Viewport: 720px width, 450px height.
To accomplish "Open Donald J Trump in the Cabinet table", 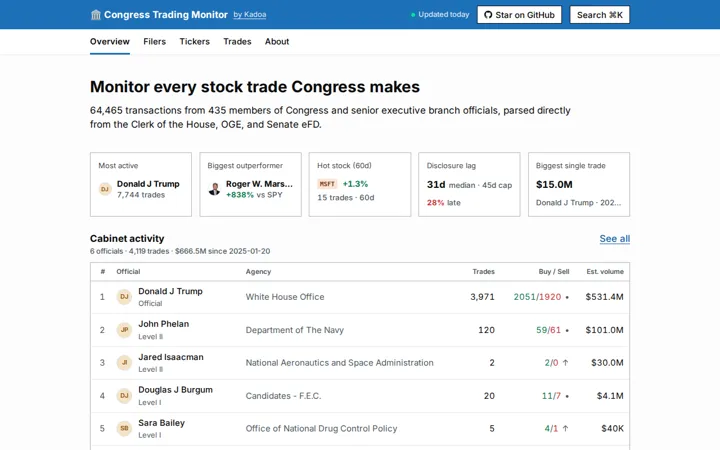I will click(360, 297).
